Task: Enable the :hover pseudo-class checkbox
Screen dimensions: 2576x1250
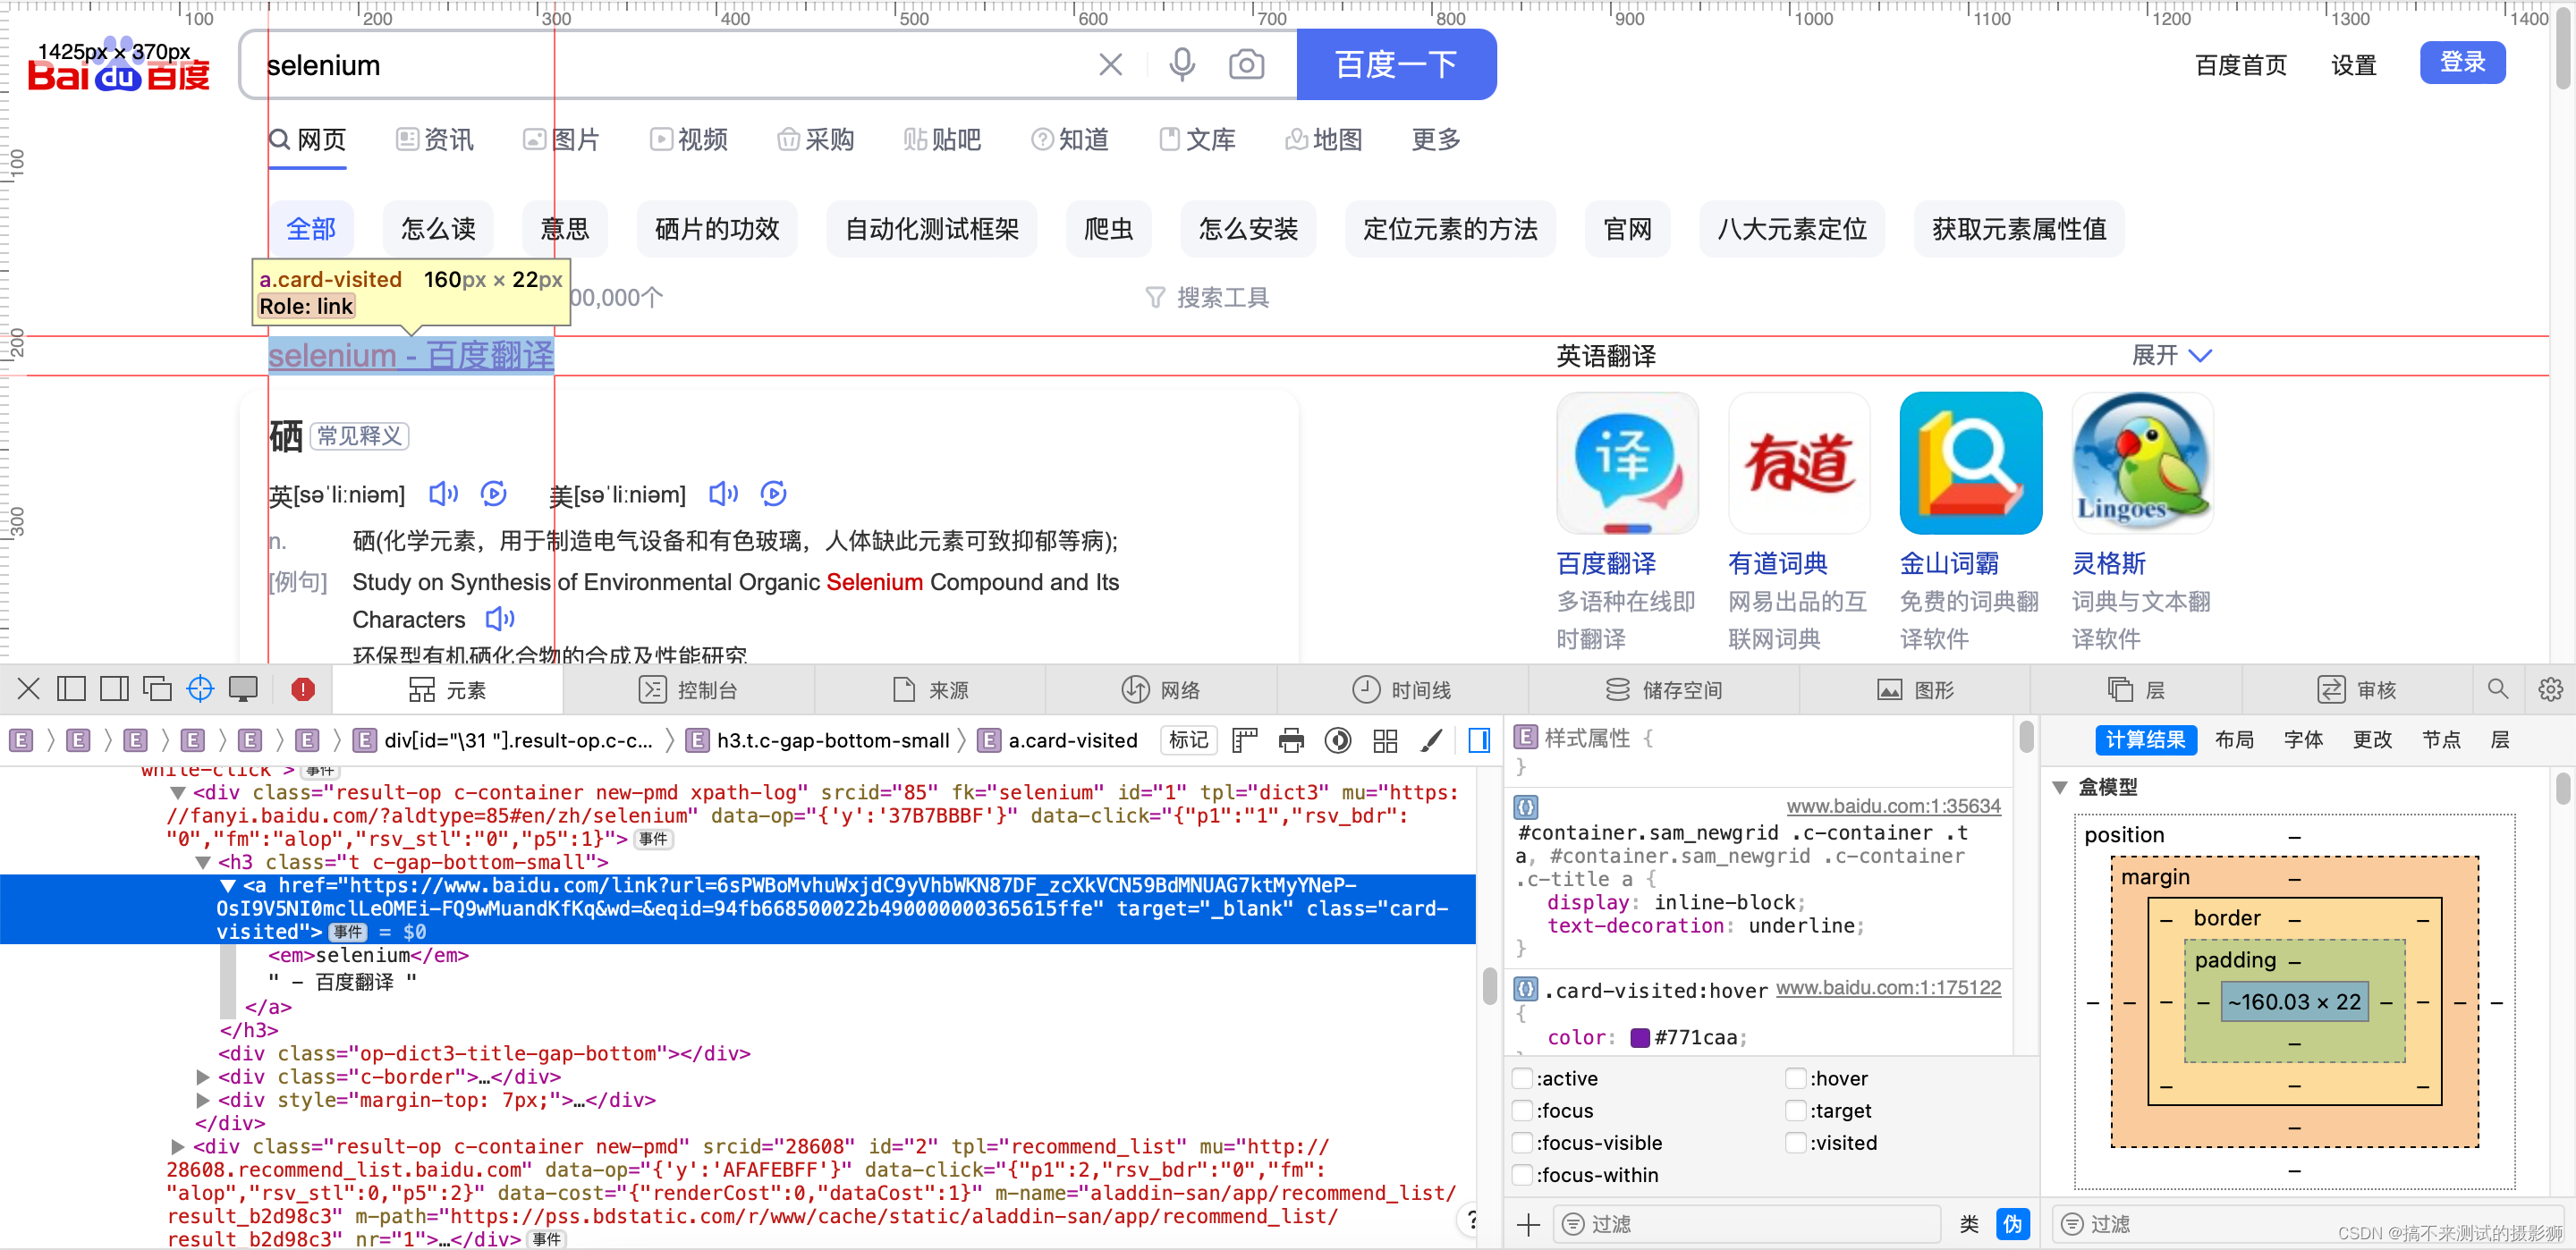Action: click(1794, 1078)
